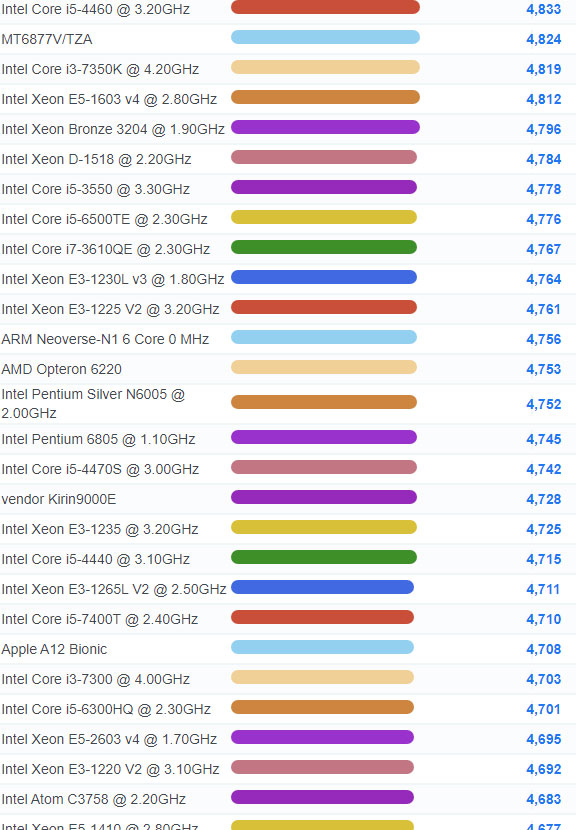This screenshot has height=830, width=576.
Task: Click the score 4,778
Action: tap(544, 189)
